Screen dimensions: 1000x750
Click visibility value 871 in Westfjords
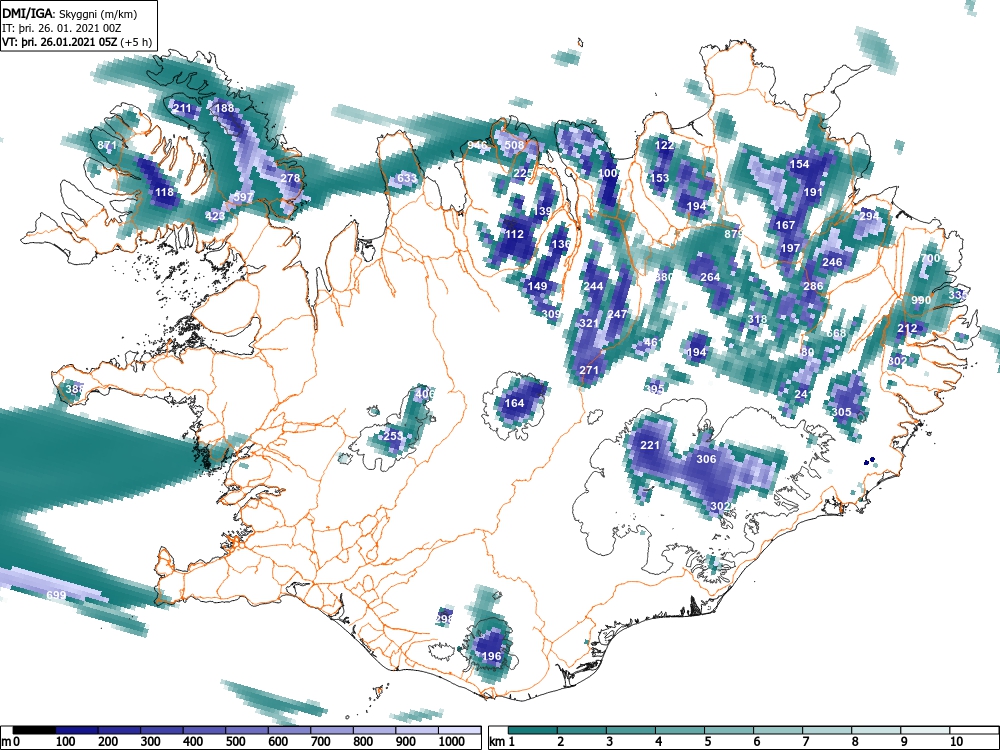107,145
